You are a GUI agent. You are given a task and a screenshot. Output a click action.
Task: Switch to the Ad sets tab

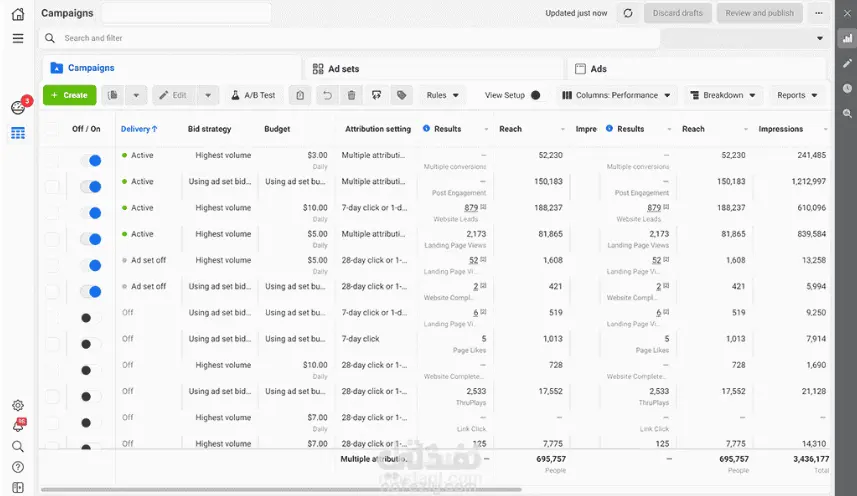[435, 68]
